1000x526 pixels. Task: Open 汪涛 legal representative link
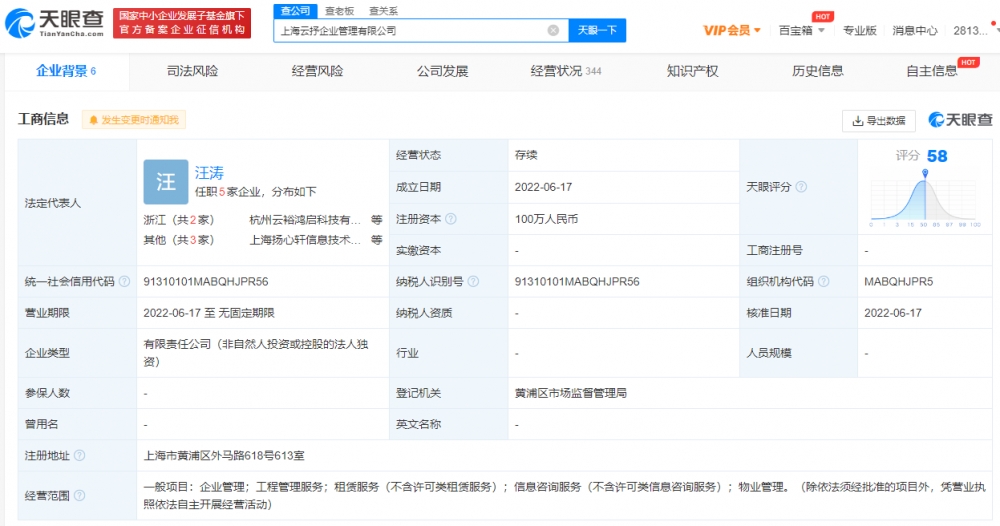click(209, 173)
